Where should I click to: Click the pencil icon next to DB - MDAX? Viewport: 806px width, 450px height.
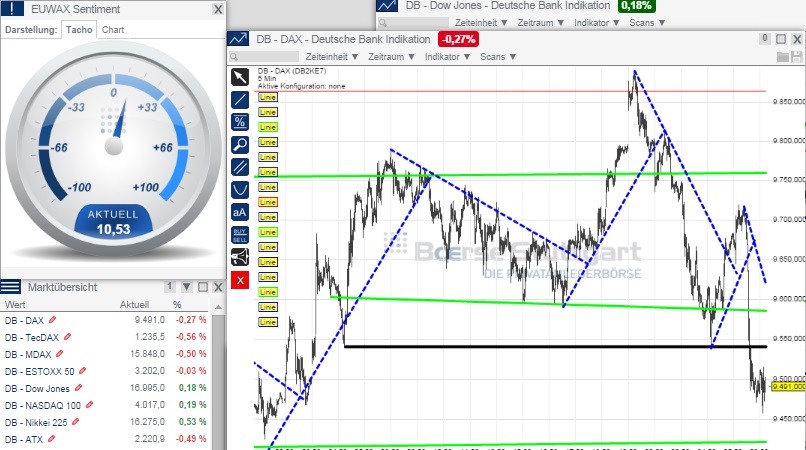point(60,354)
